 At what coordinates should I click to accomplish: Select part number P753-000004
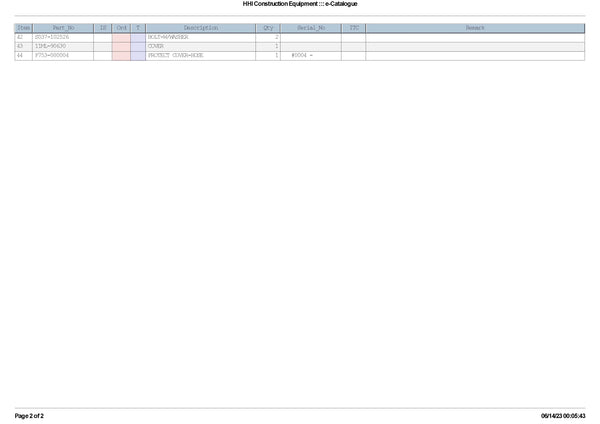tap(53, 55)
